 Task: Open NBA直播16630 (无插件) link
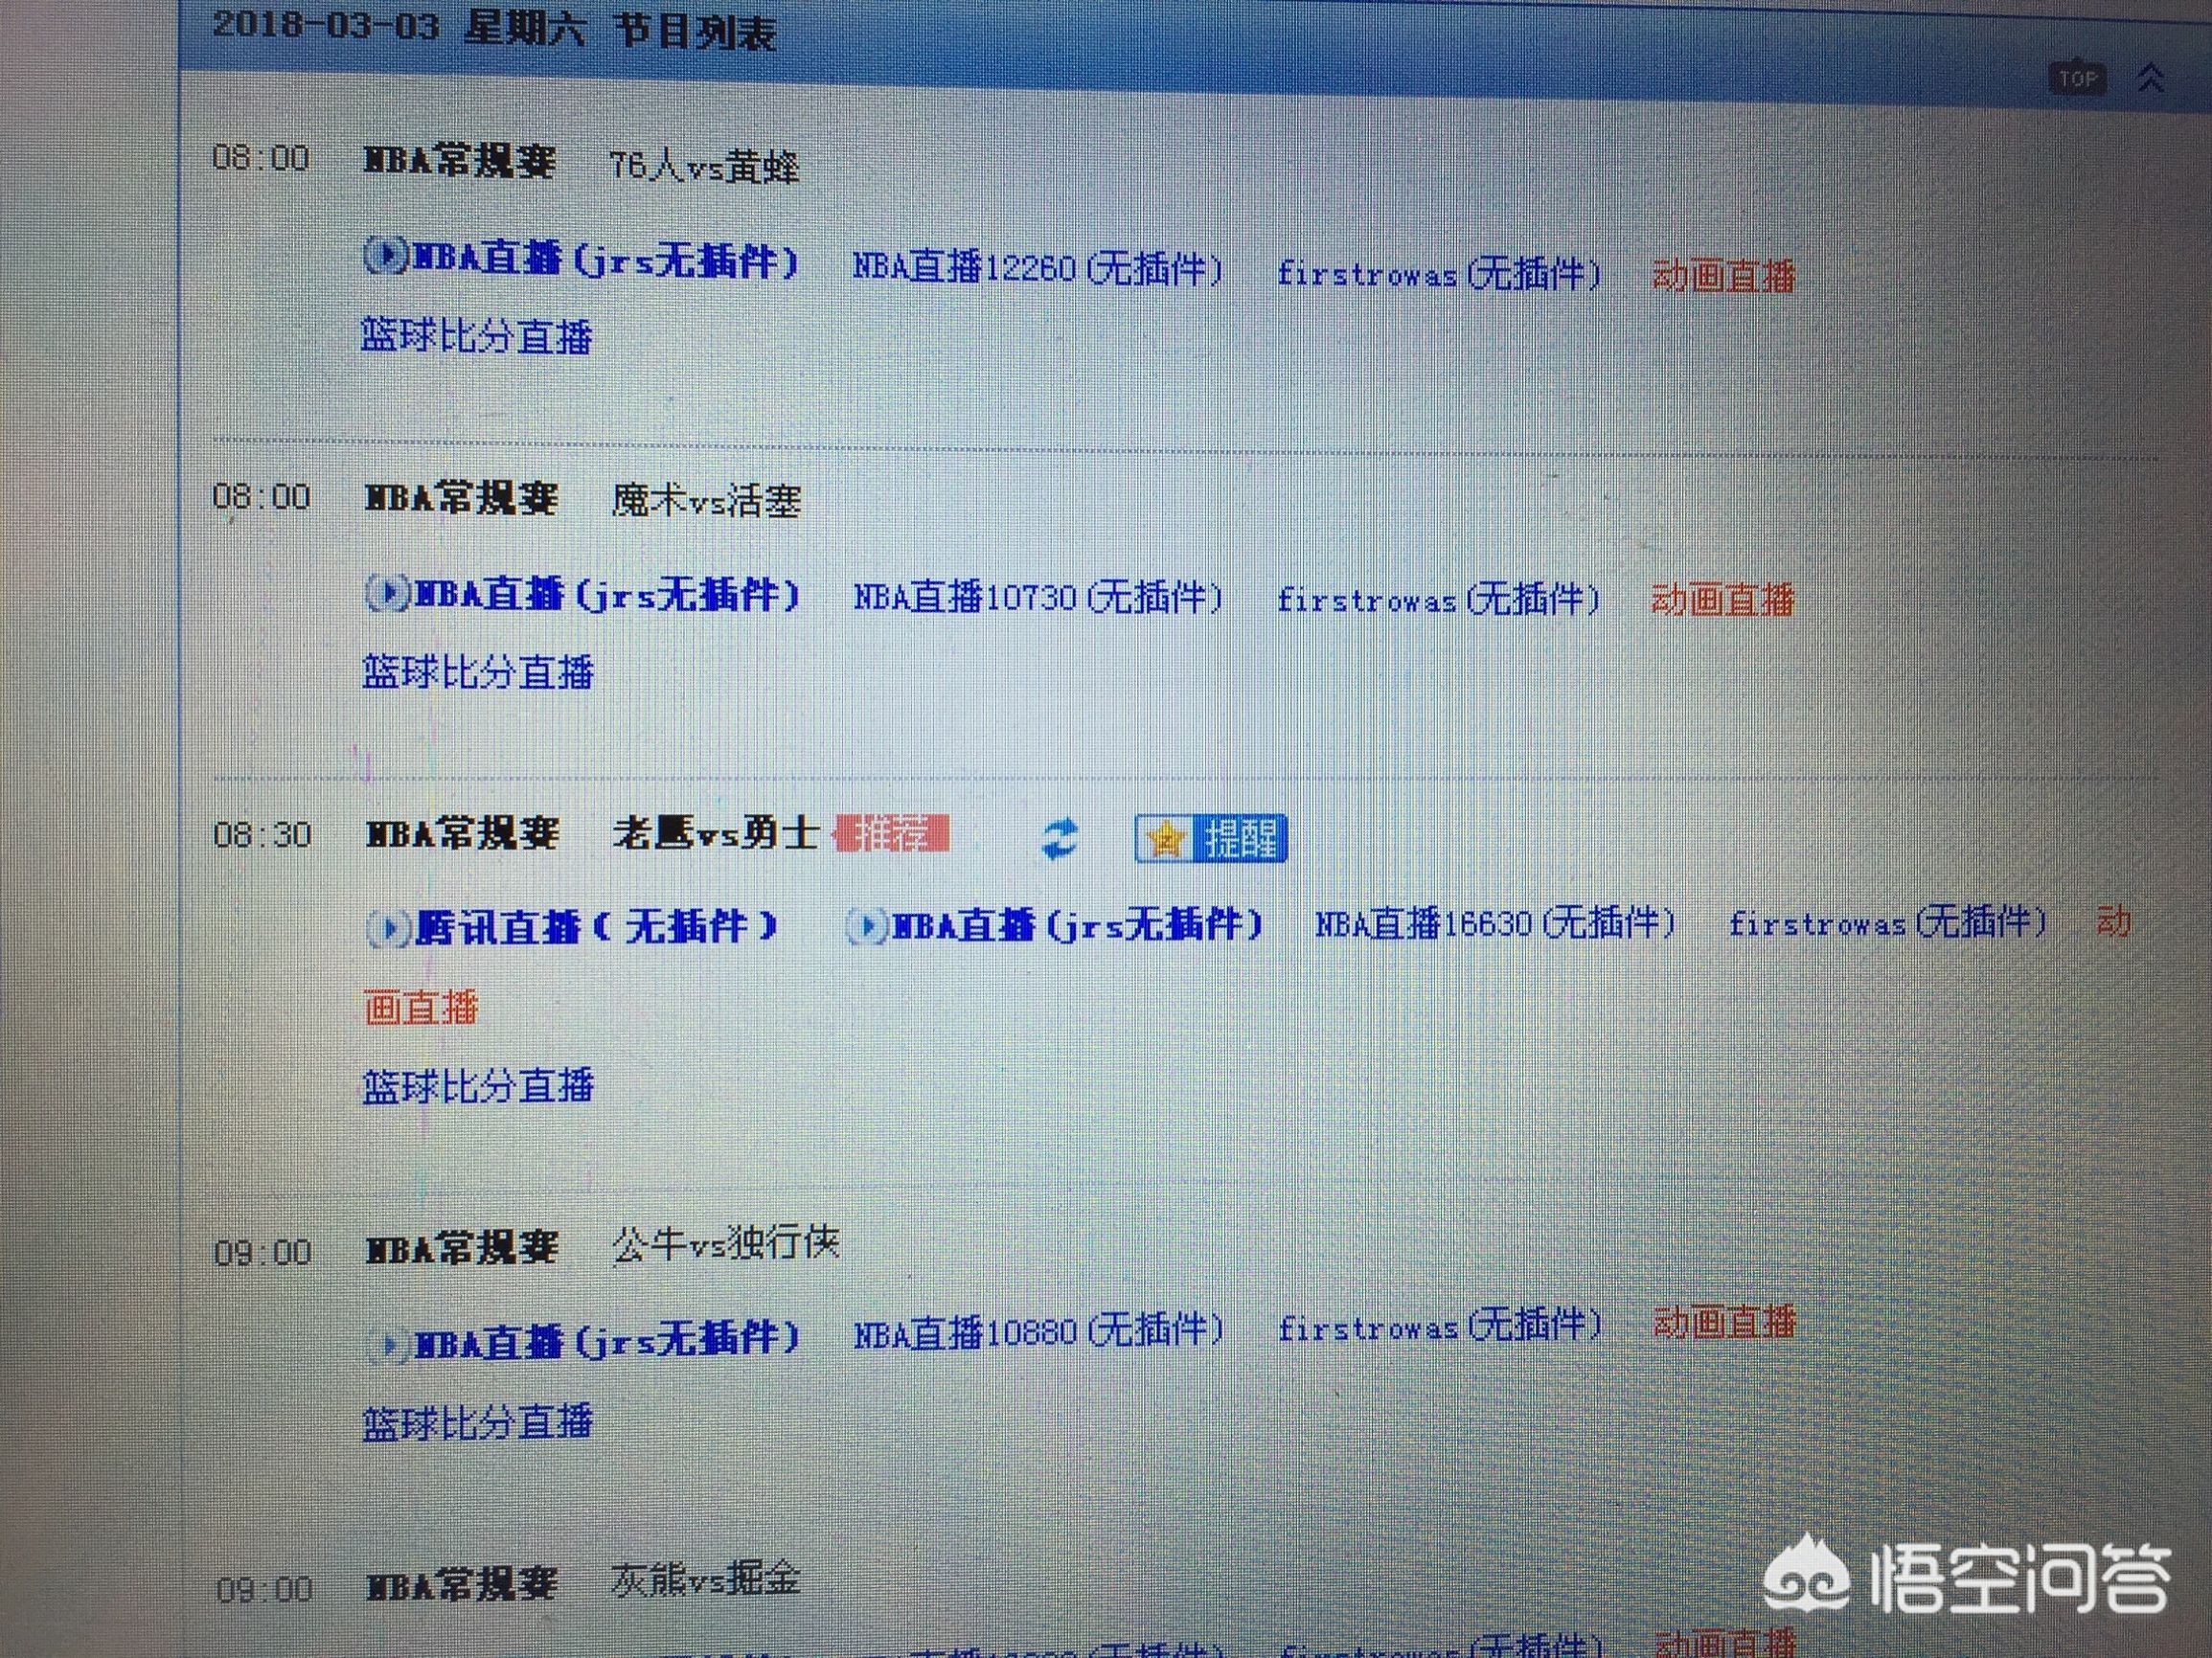pos(1495,923)
